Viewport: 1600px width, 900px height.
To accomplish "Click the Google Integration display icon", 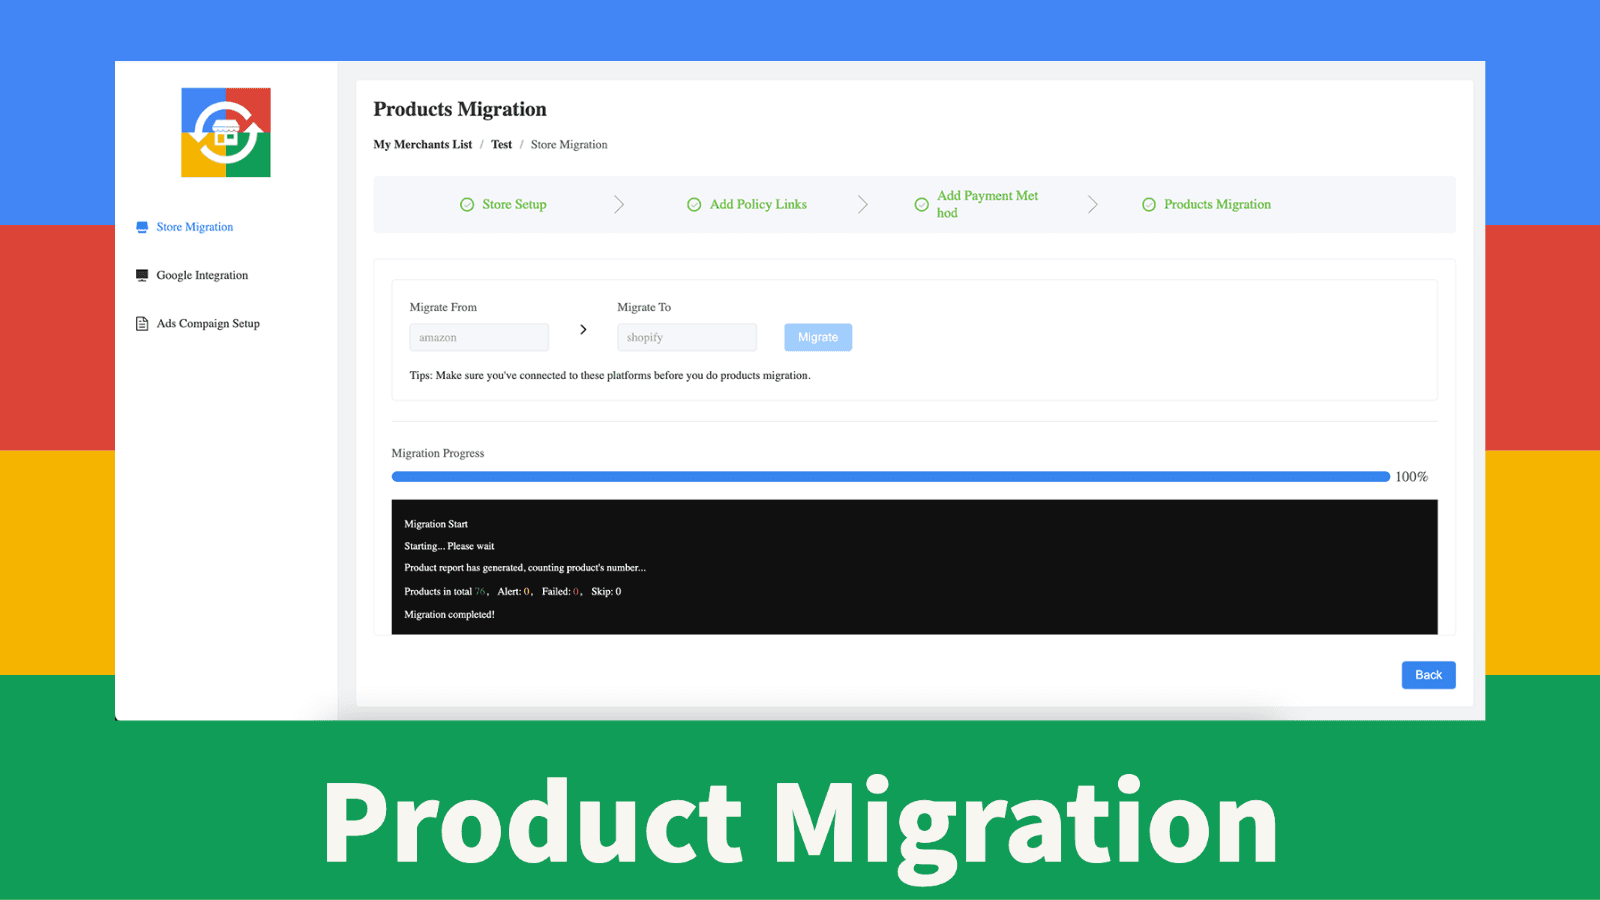I will [x=141, y=274].
